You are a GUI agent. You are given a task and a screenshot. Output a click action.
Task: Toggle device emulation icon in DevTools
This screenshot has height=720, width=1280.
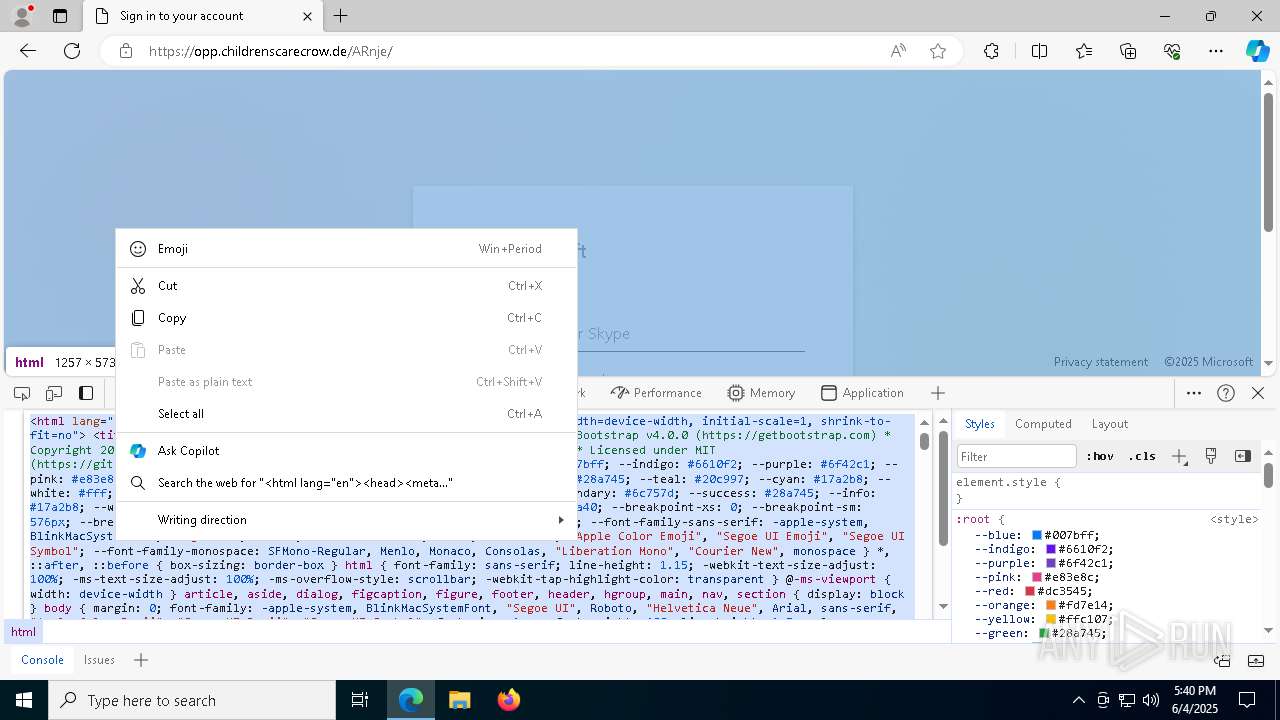[x=54, y=393]
